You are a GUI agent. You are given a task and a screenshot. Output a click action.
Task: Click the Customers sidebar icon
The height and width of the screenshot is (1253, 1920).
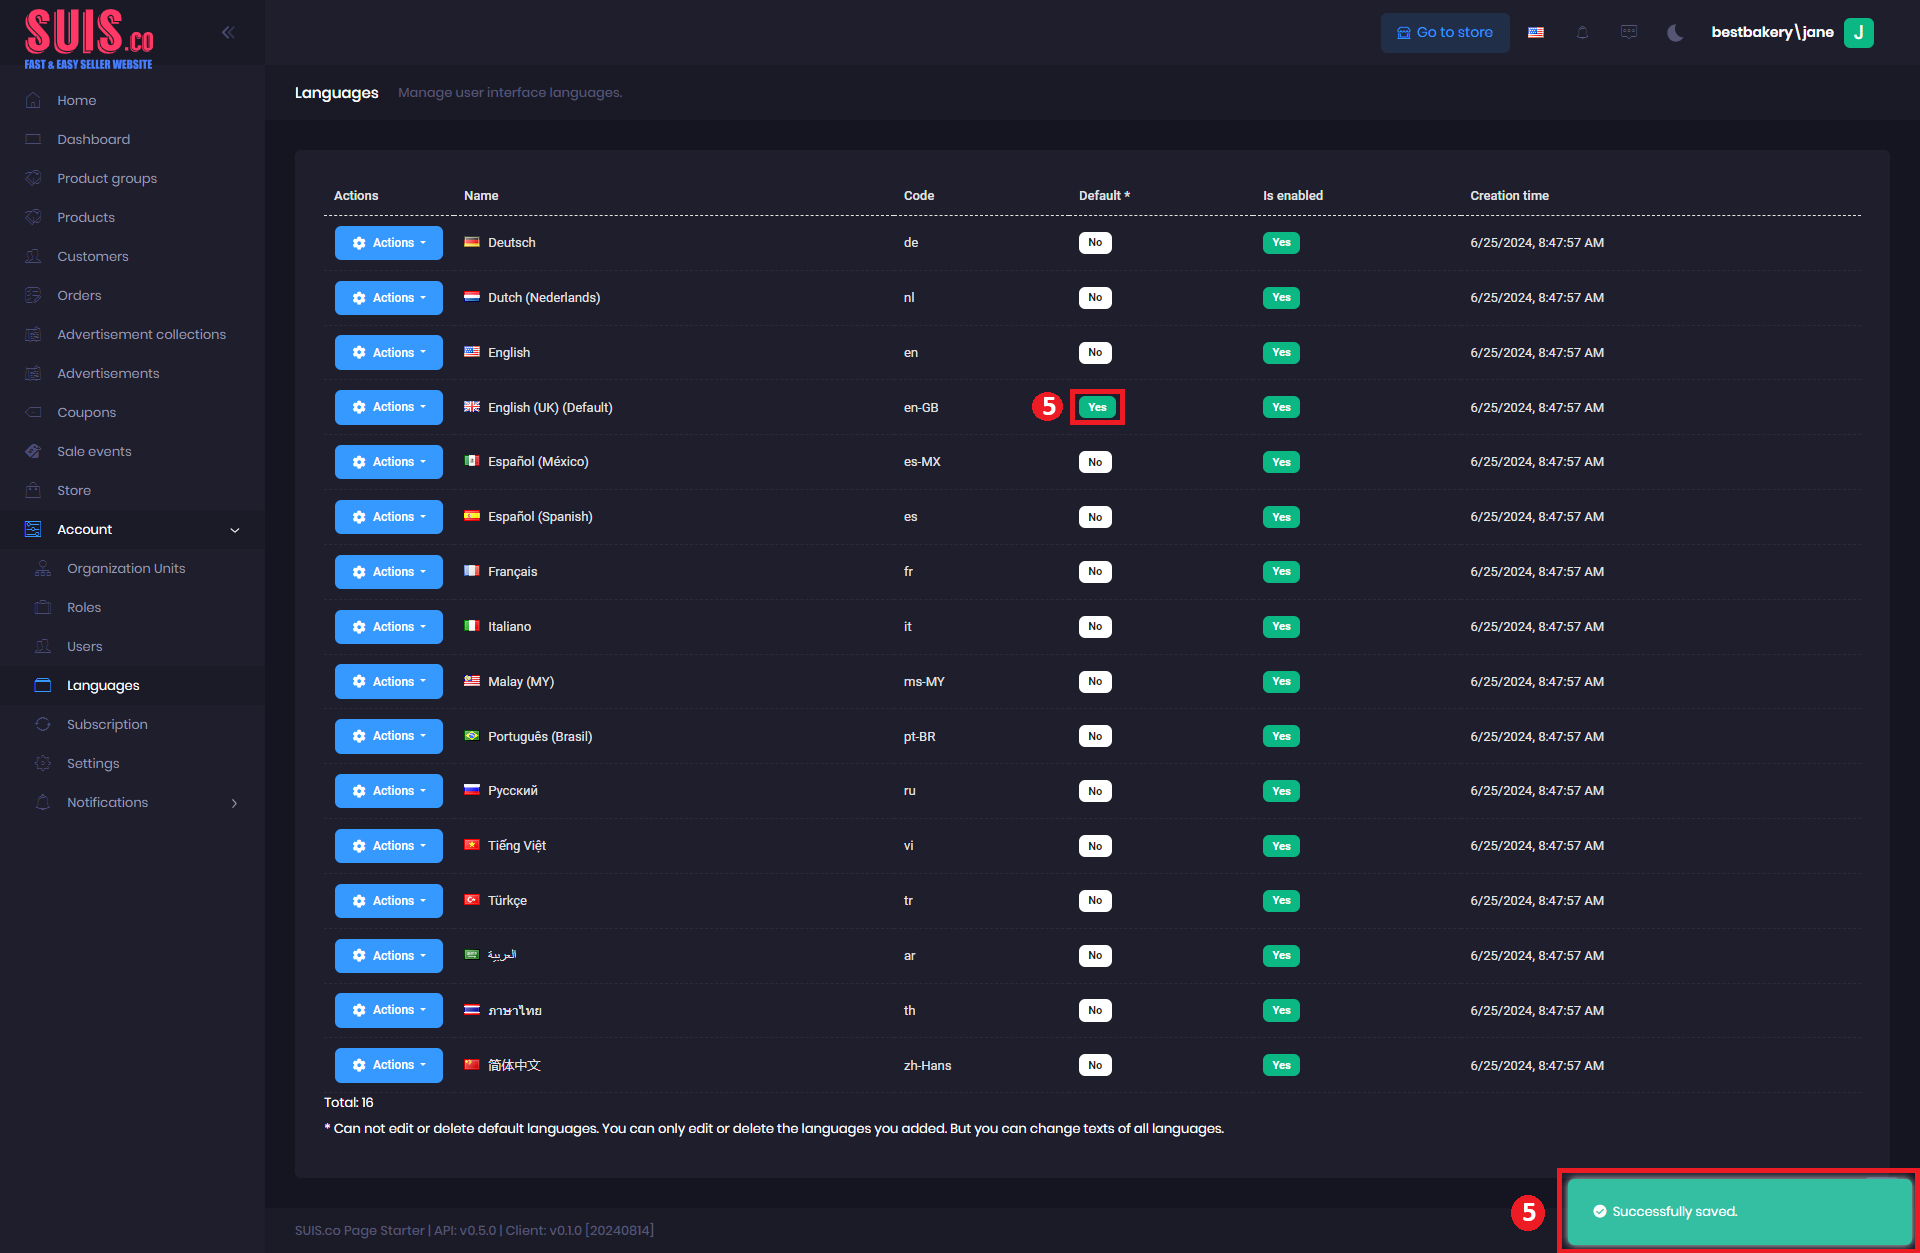(33, 256)
